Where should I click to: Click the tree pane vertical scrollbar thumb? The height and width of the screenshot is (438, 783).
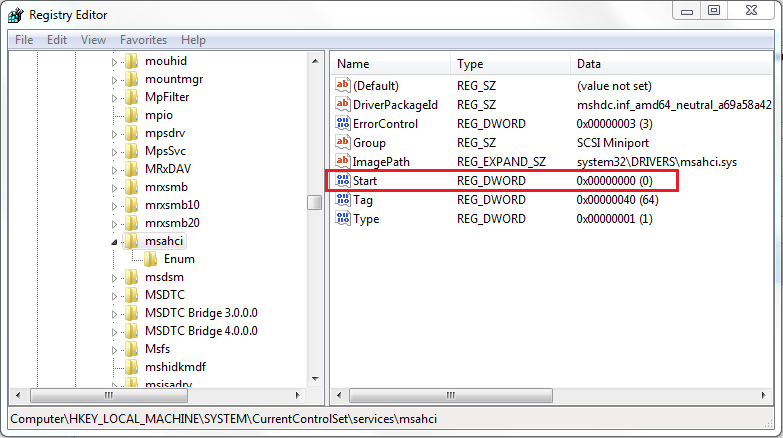315,202
